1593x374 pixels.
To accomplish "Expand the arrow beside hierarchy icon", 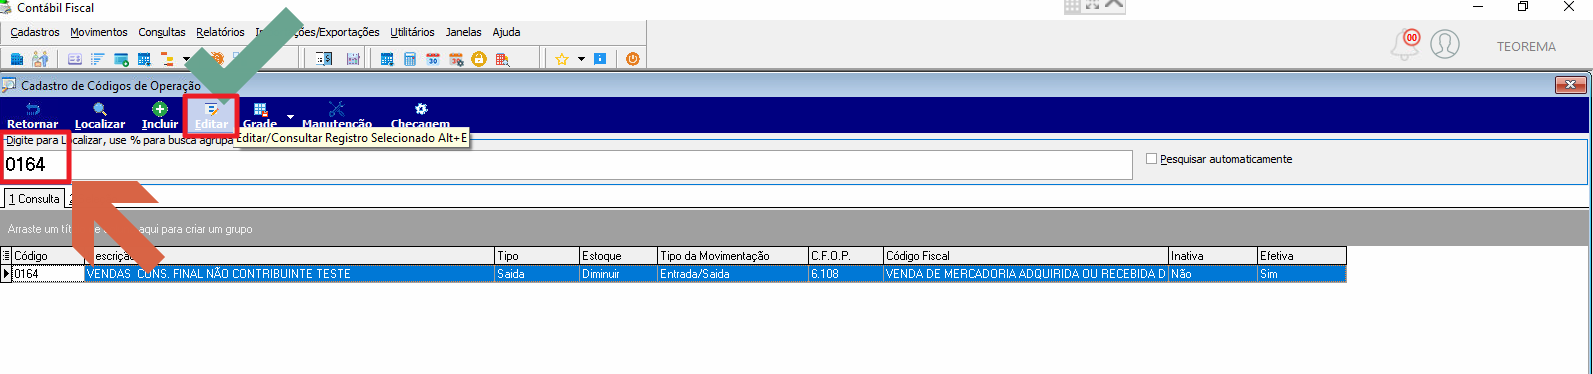I will tap(186, 59).
